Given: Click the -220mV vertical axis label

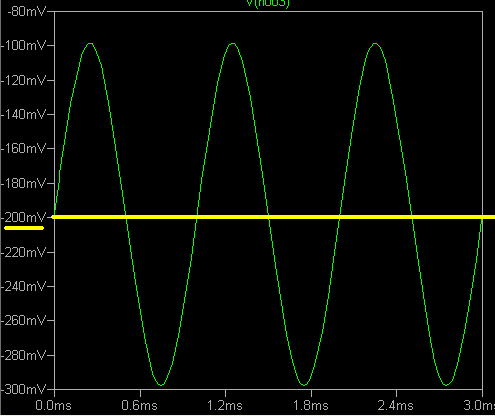Looking at the screenshot, I should (x=23, y=252).
